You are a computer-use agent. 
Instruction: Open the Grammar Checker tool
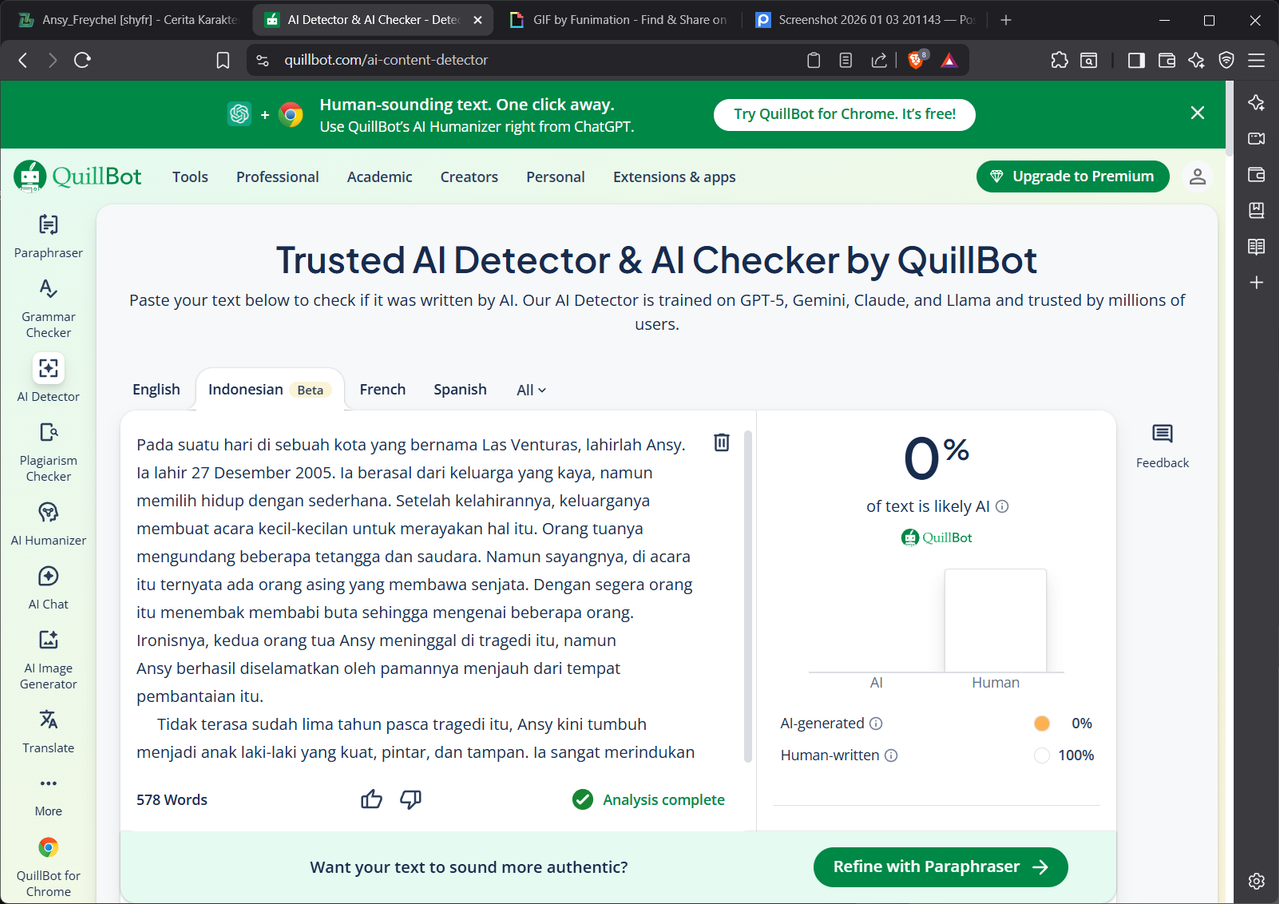[48, 308]
